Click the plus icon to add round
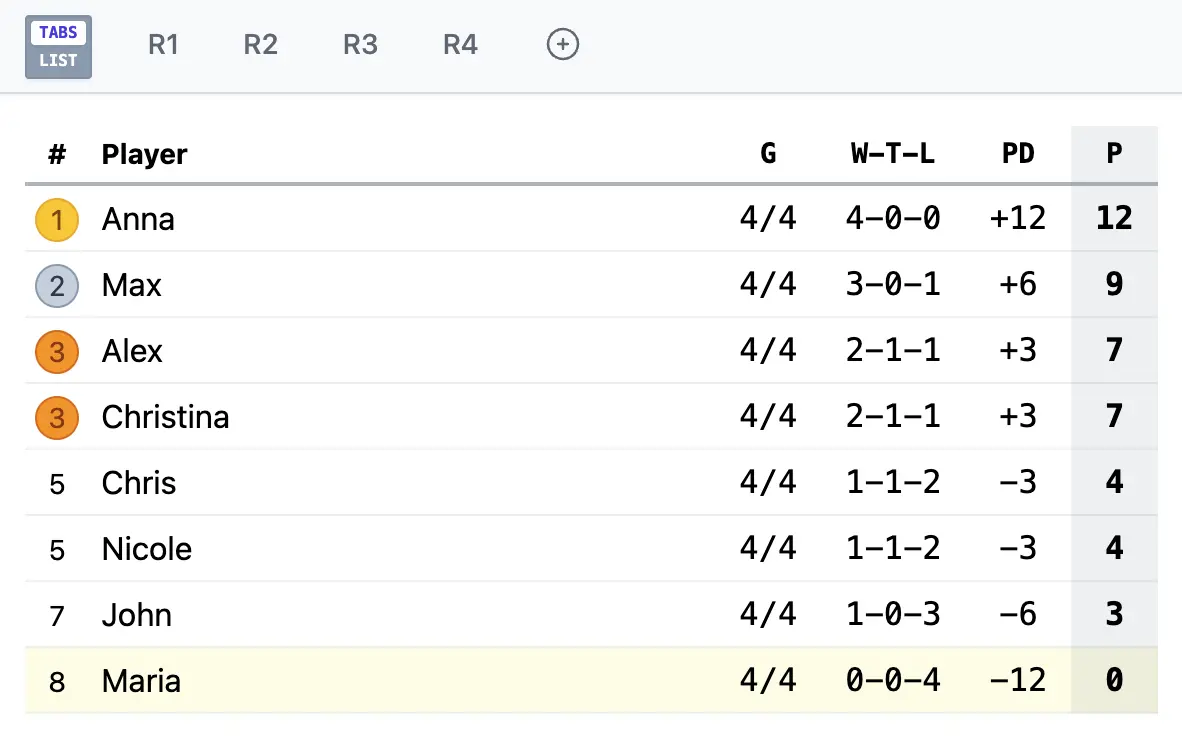Viewport: 1182px width, 740px height. 563,45
